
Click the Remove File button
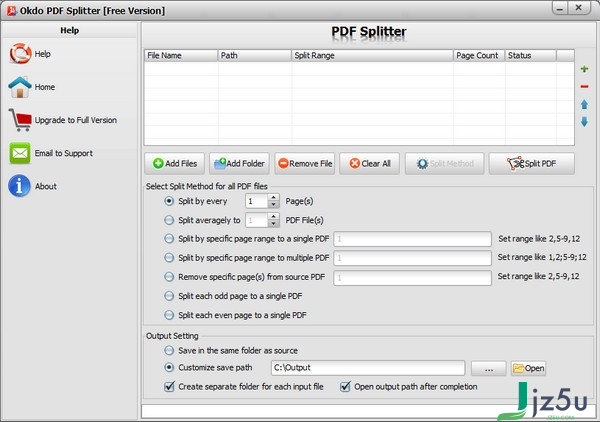click(305, 163)
